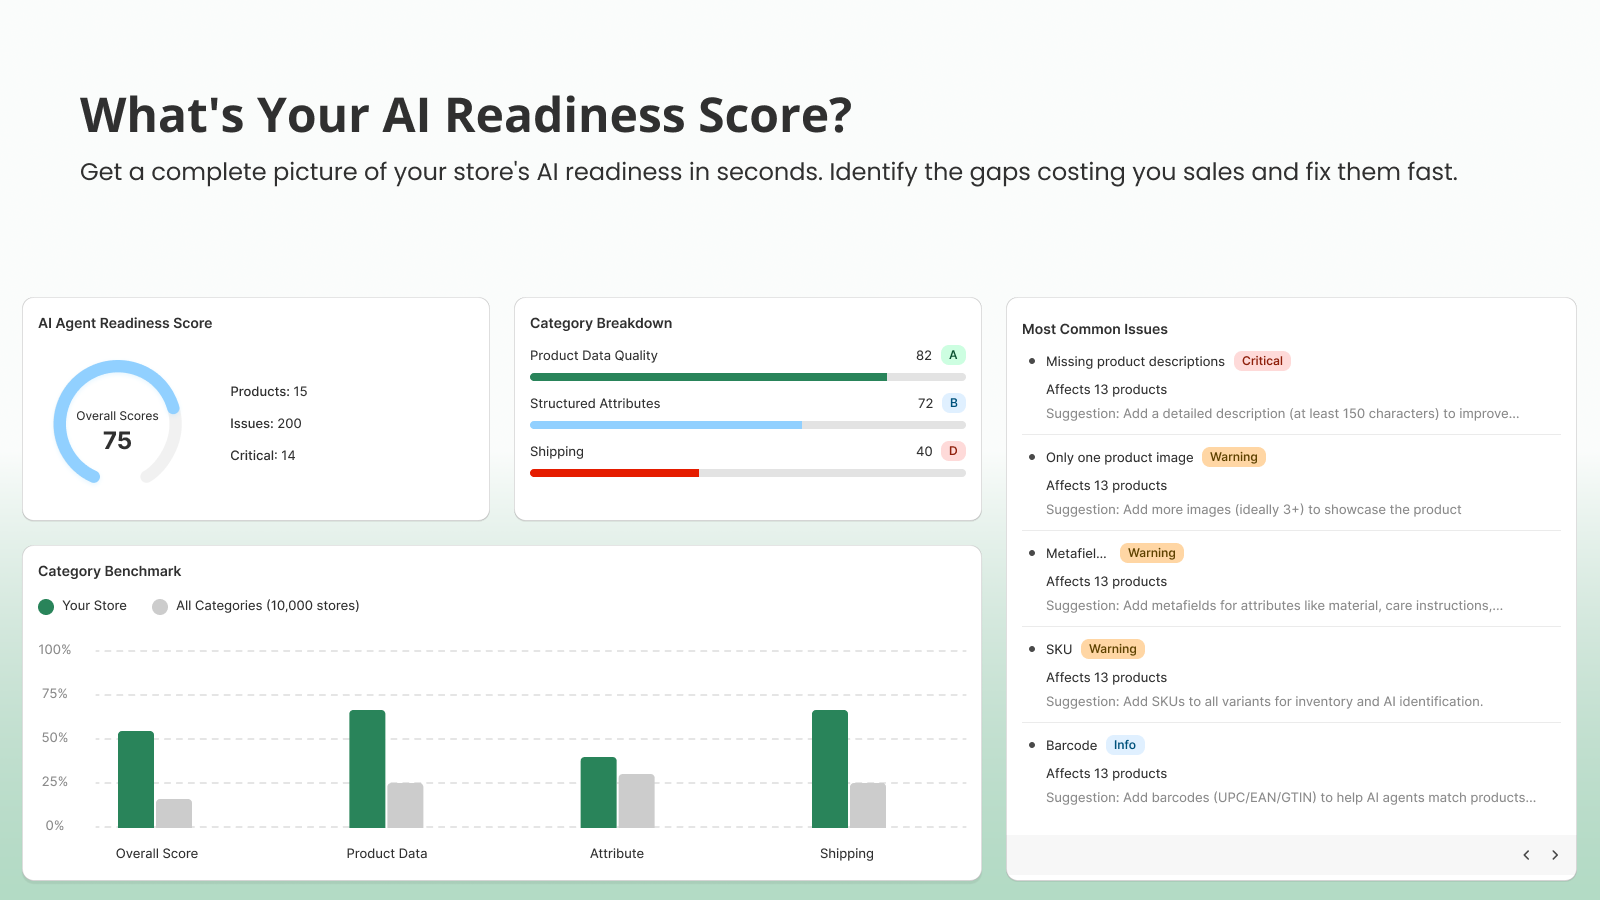Select 'Only one product image' issue
1600x900 pixels.
pos(1120,458)
